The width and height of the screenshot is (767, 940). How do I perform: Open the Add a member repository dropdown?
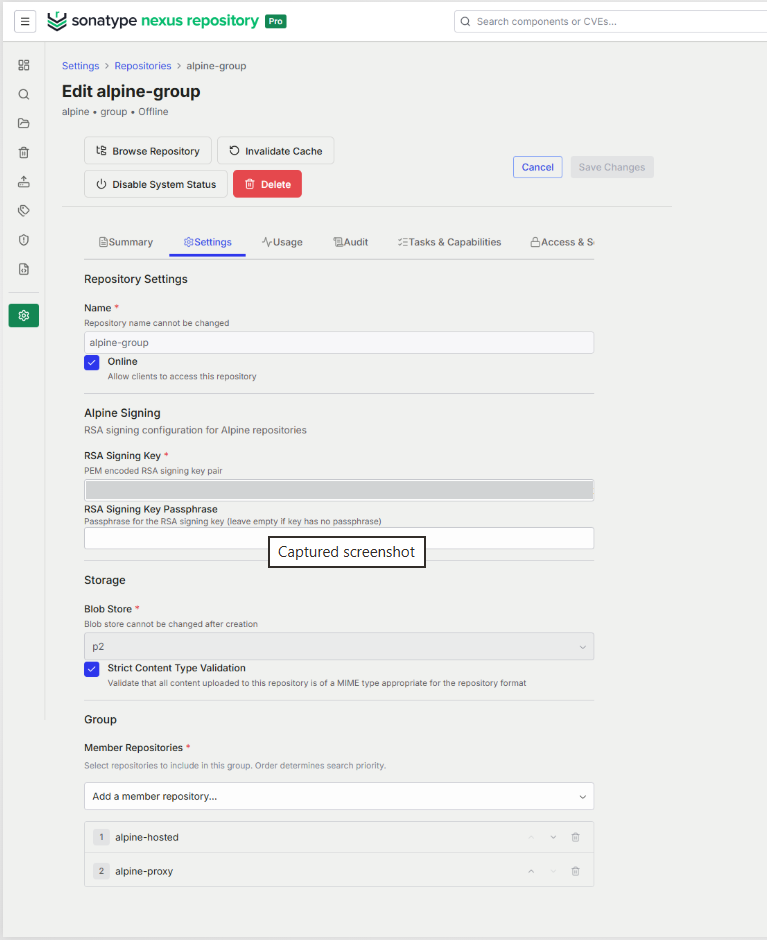pyautogui.click(x=339, y=796)
